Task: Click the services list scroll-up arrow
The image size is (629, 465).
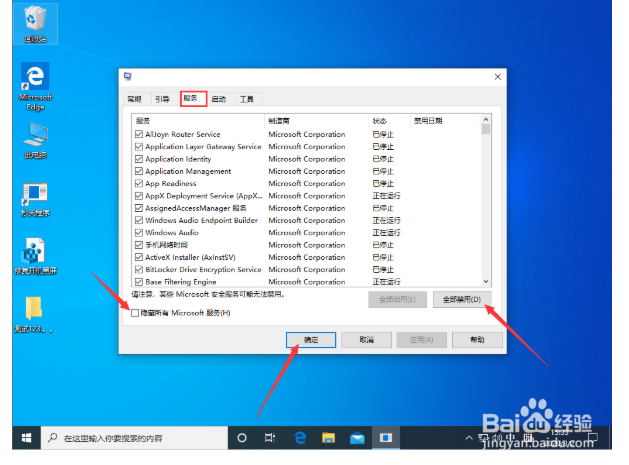Action: pos(486,119)
